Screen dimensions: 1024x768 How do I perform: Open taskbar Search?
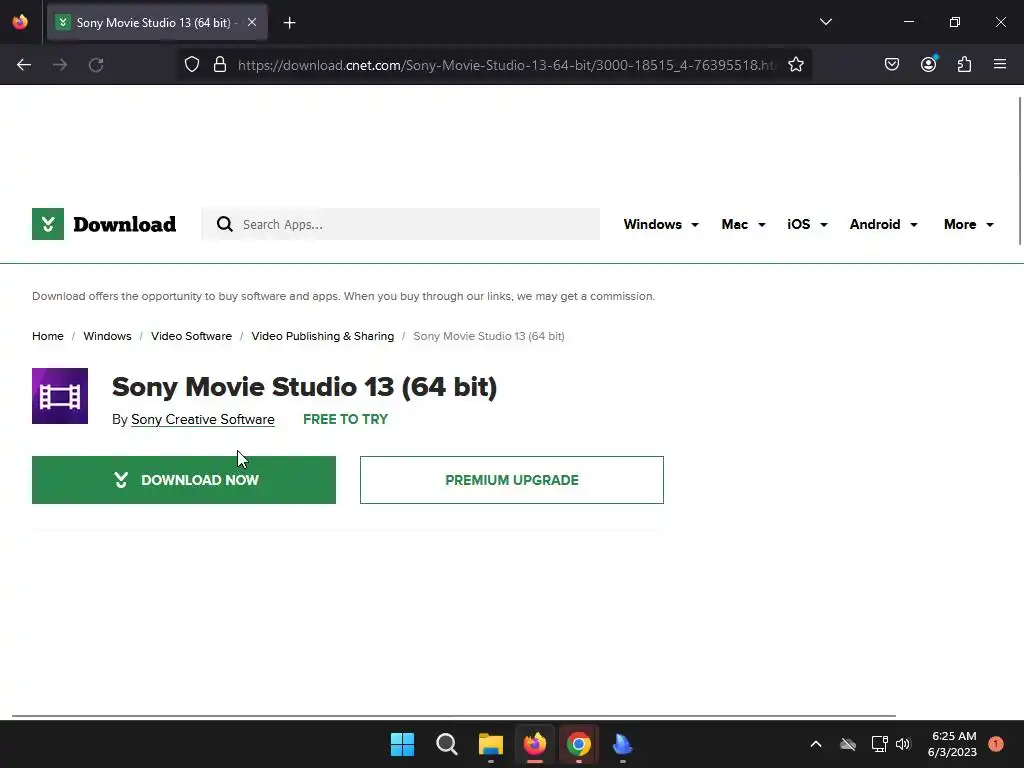447,744
